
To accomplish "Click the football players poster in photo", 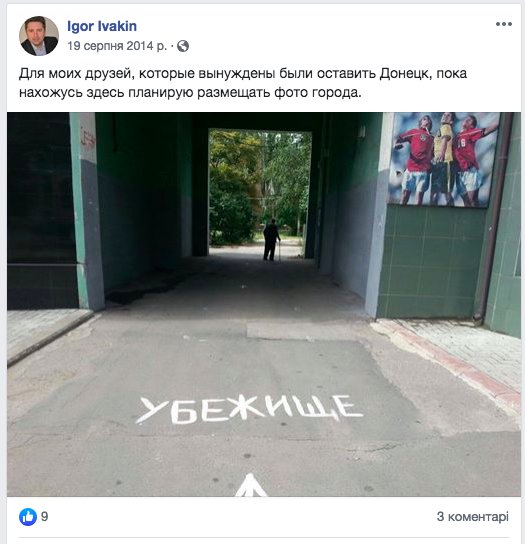I will click(443, 159).
